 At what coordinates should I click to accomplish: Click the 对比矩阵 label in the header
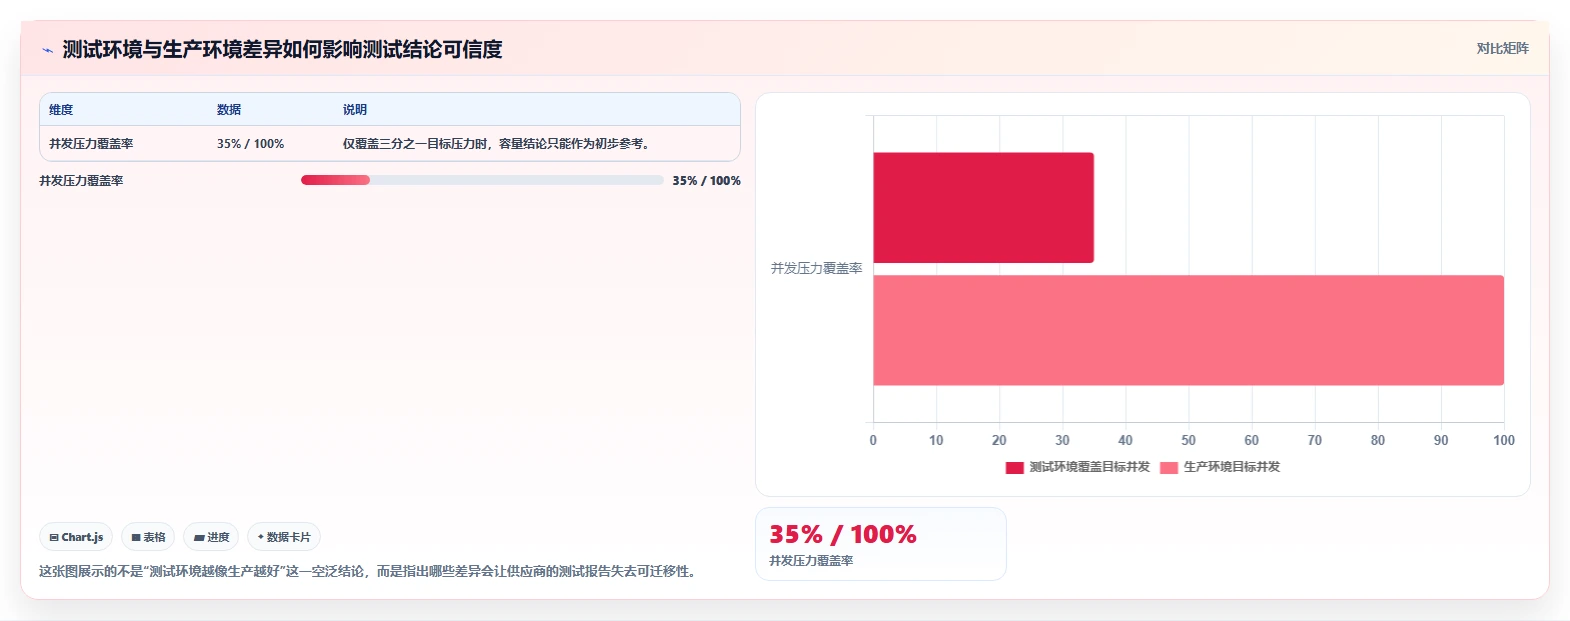[1502, 48]
